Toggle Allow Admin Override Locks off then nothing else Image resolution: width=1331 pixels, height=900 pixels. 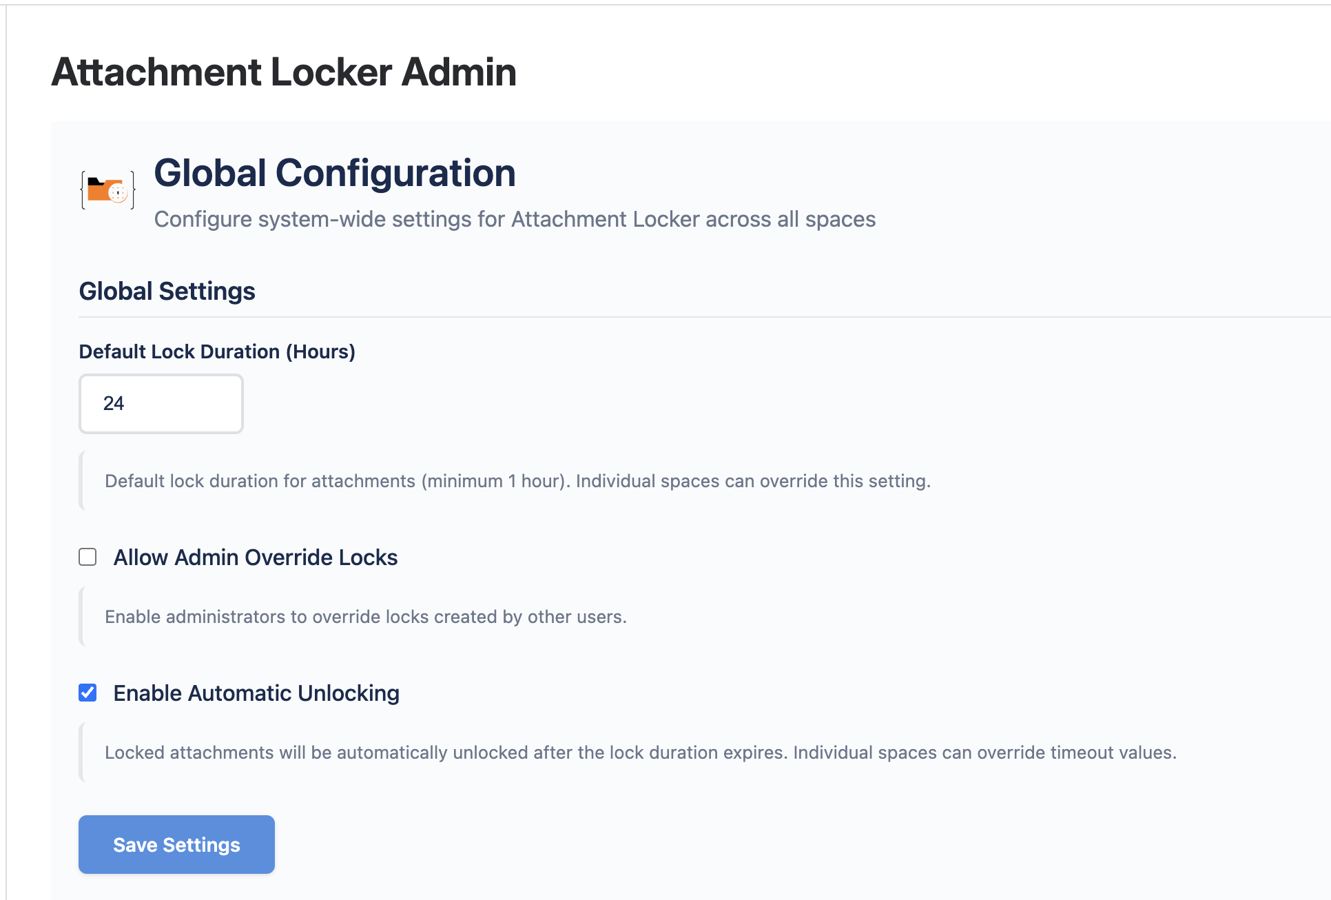[x=87, y=556]
